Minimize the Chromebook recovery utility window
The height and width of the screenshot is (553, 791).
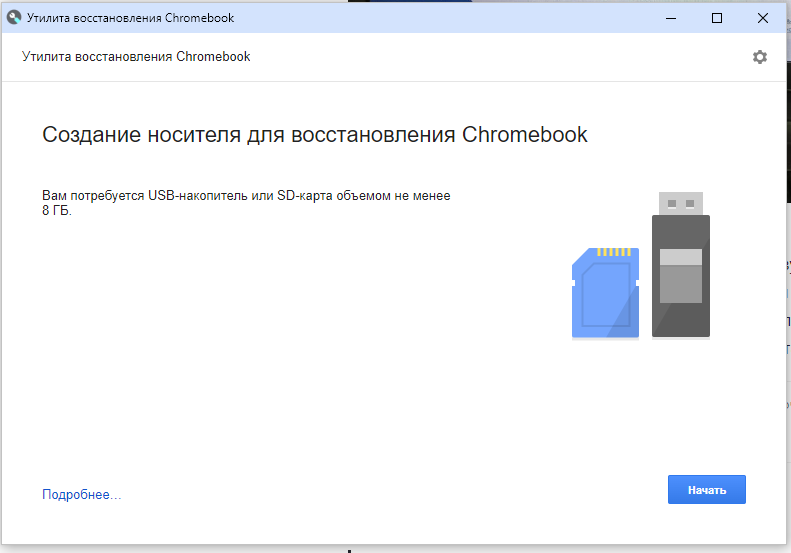[671, 18]
